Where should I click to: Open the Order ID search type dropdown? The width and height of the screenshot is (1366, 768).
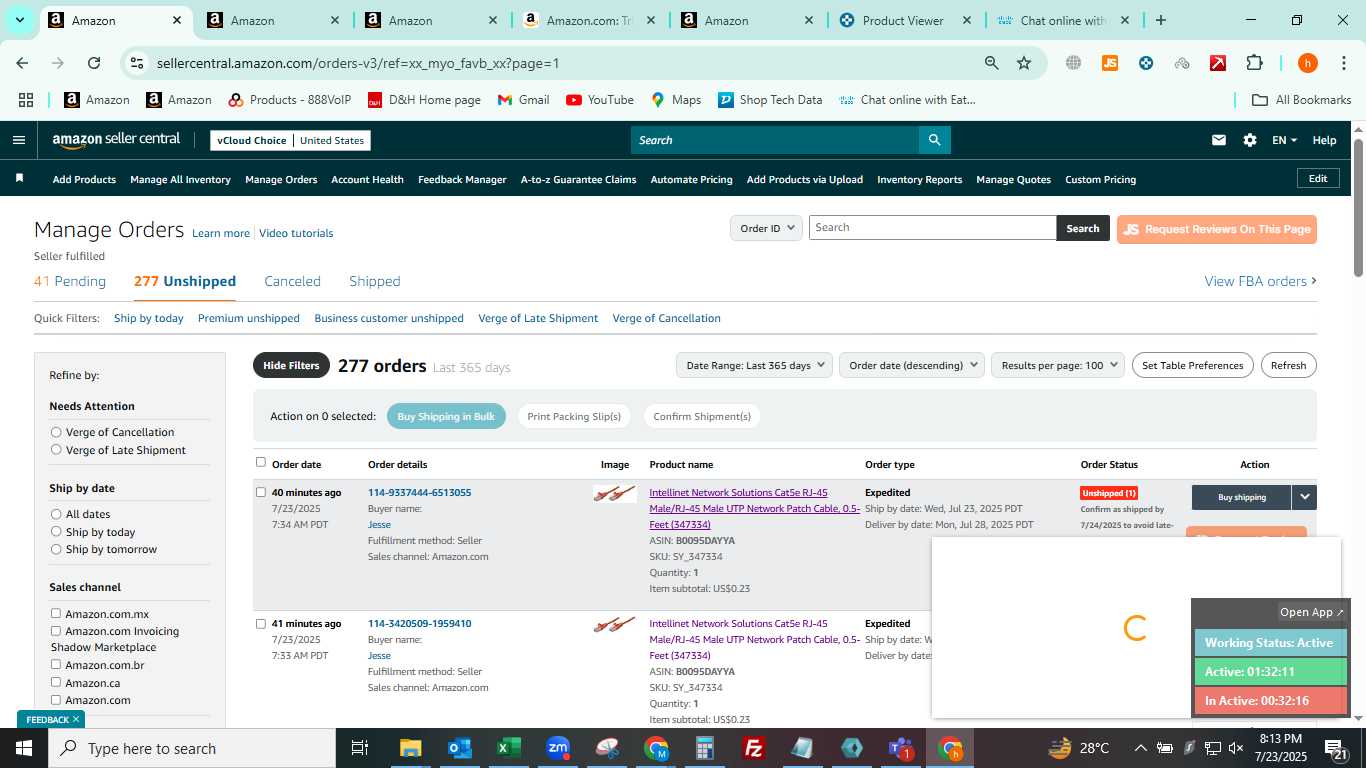point(766,228)
